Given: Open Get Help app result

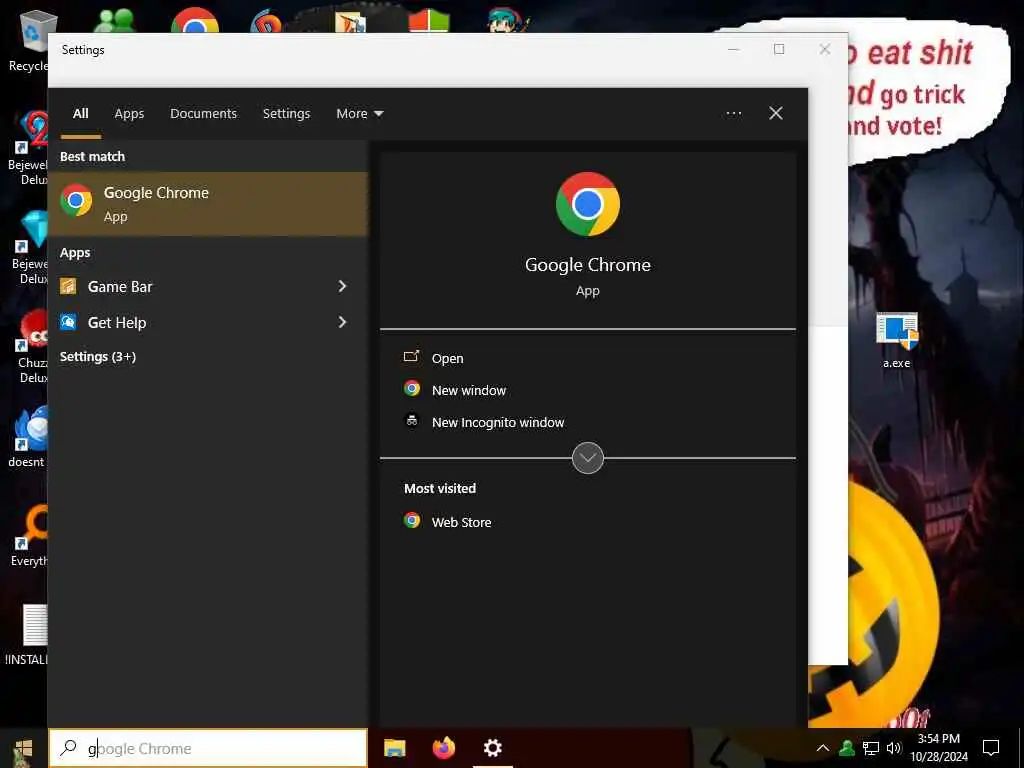Looking at the screenshot, I should click(117, 323).
